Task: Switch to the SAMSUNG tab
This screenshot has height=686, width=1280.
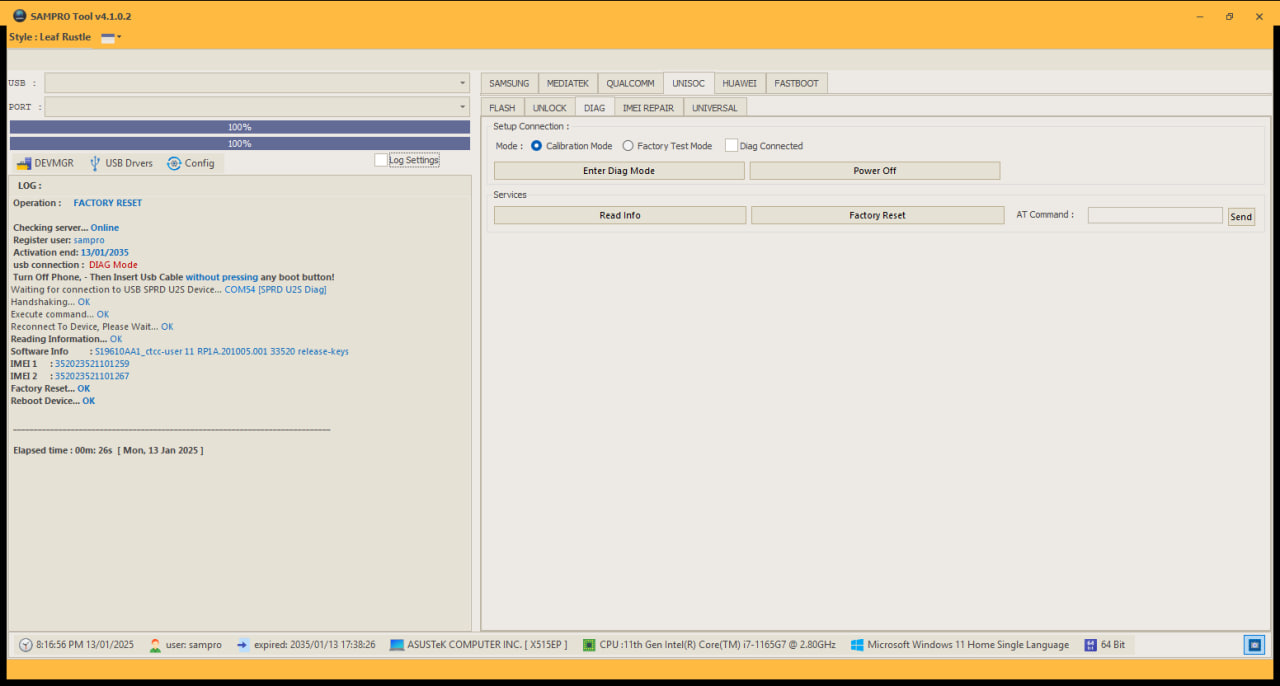Action: 509,83
